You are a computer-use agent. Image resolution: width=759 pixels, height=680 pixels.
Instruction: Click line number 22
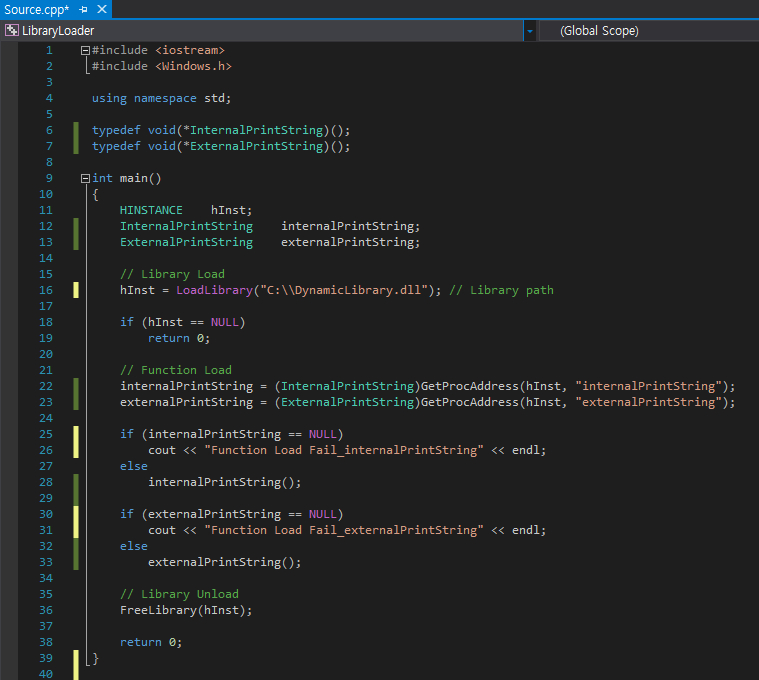[x=46, y=386]
